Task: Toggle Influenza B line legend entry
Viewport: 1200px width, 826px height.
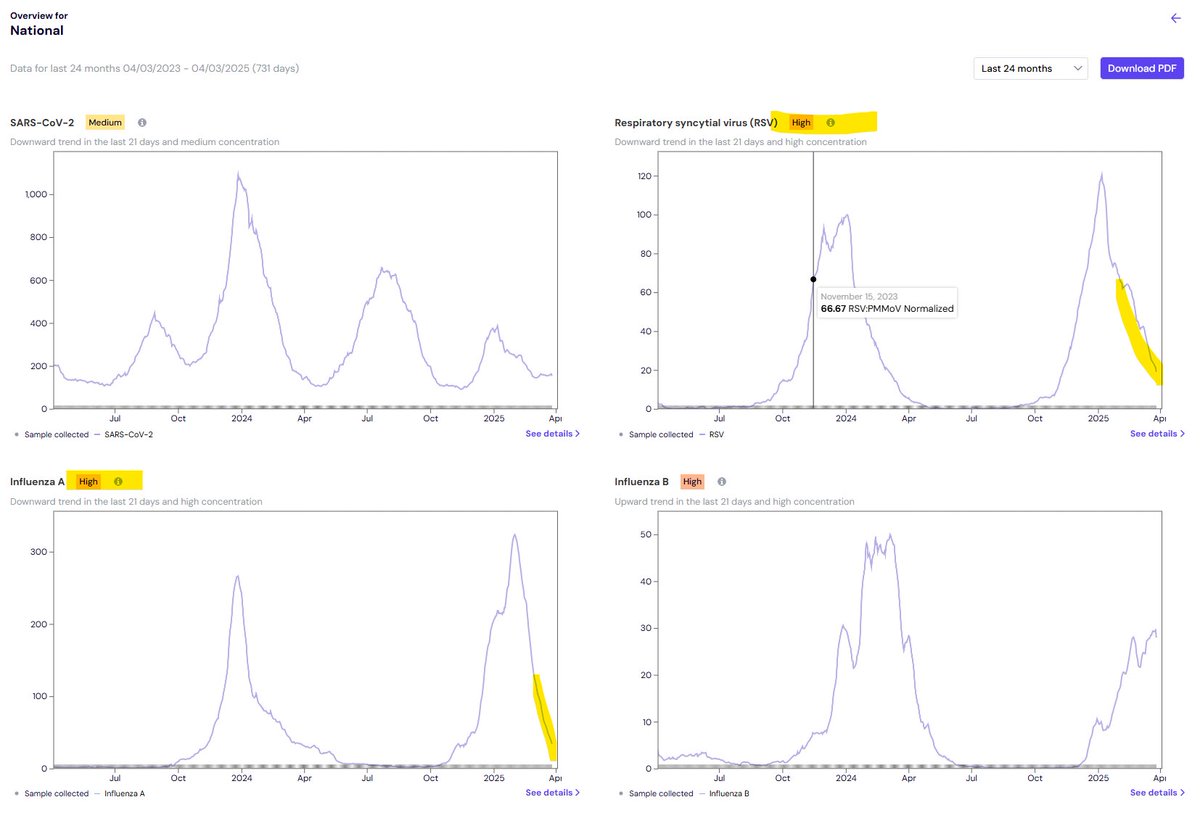Action: [x=724, y=793]
